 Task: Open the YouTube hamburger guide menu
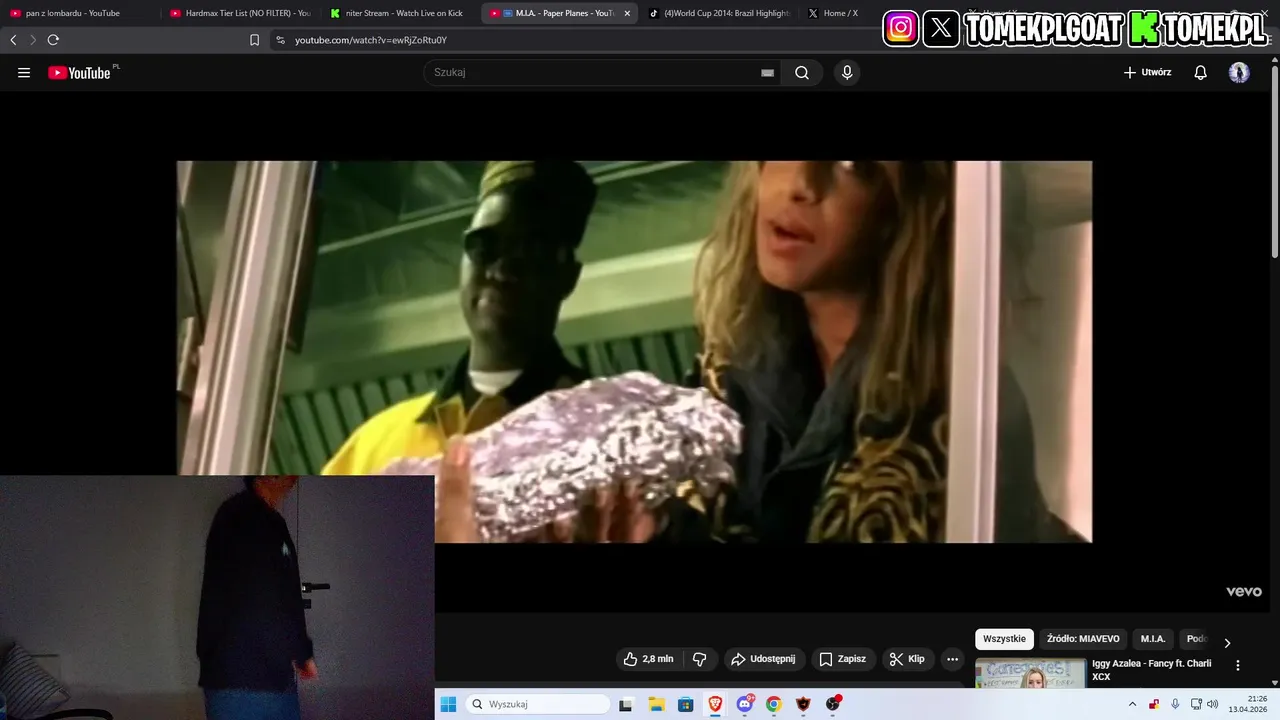(24, 72)
